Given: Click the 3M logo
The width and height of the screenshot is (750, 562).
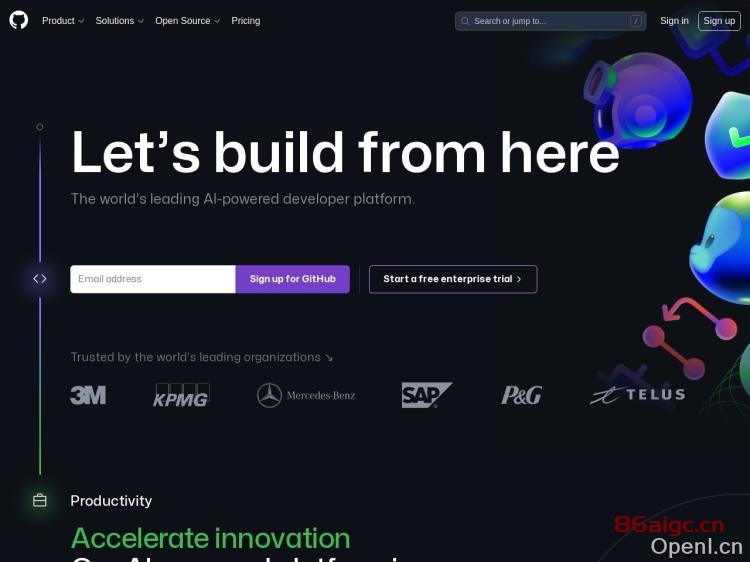Looking at the screenshot, I should tap(88, 395).
